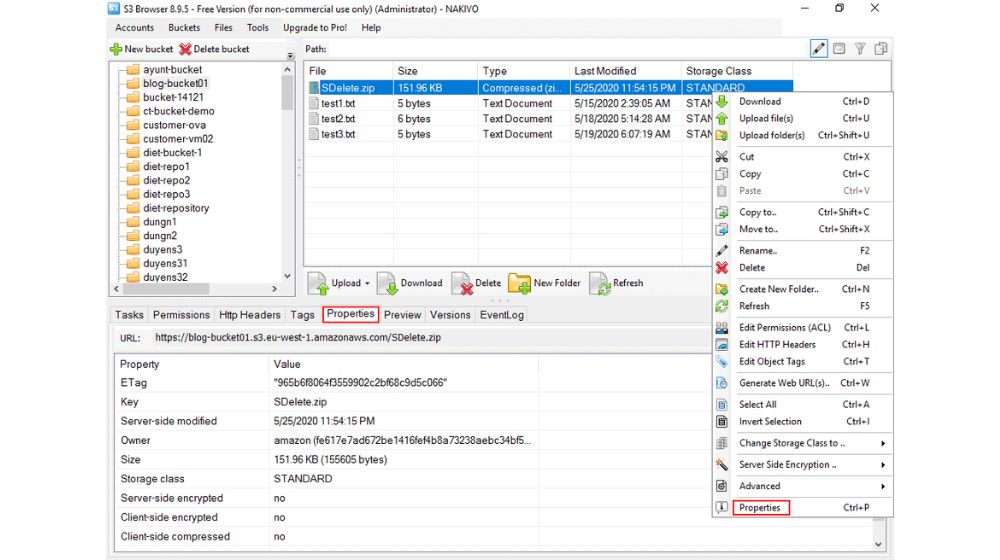Click the Delete bucket red X icon
Viewport: 1000px width, 560px height.
[185, 49]
